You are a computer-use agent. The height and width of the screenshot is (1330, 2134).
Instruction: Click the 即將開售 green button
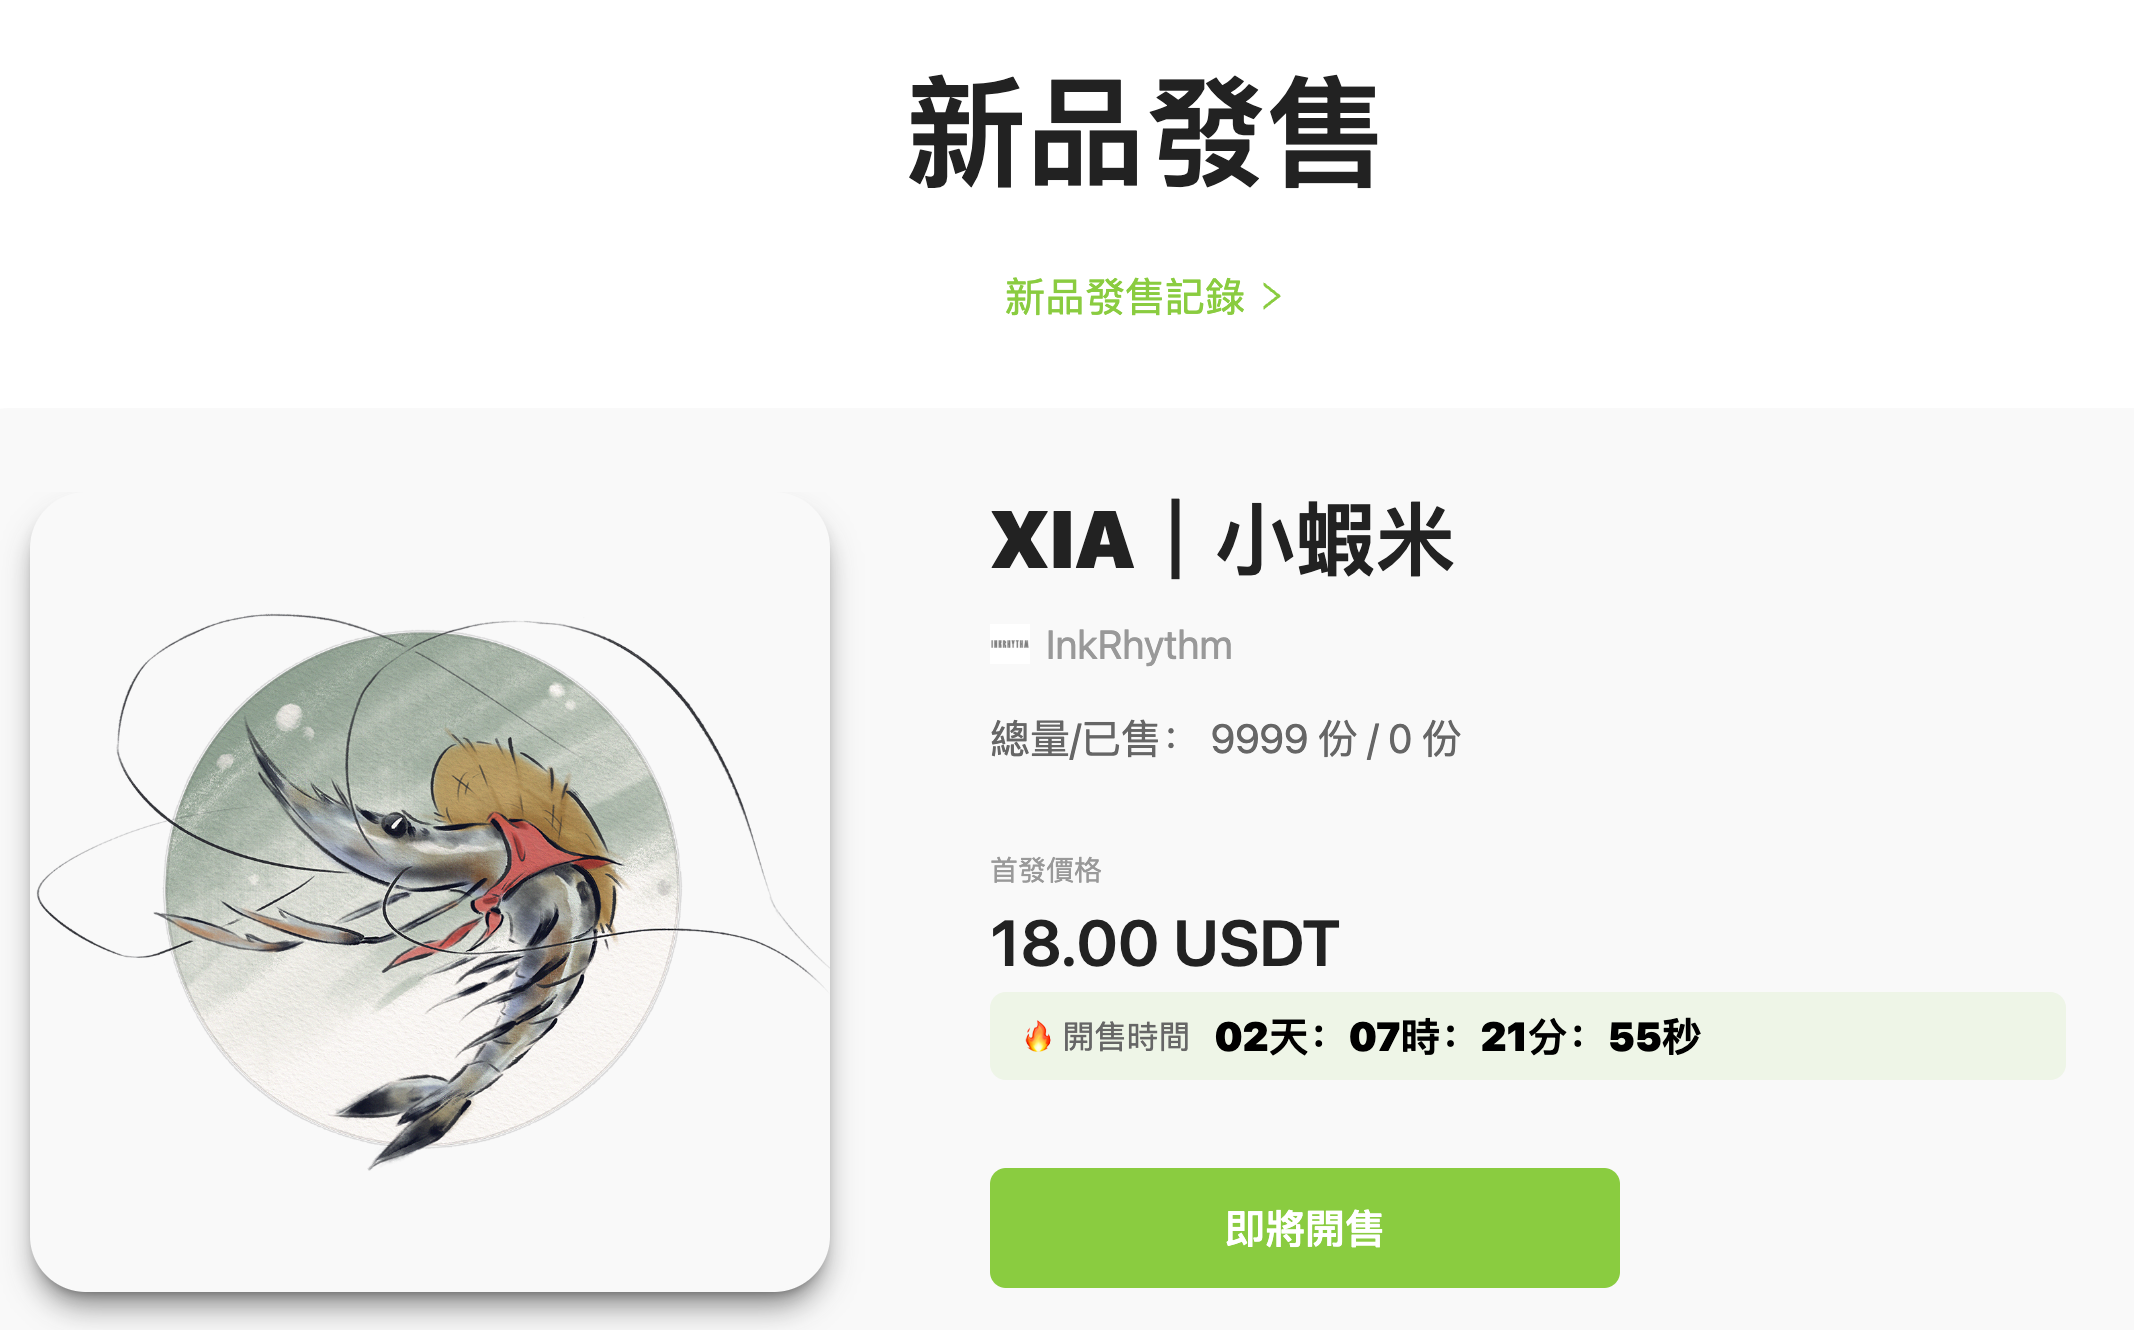tap(1304, 1228)
